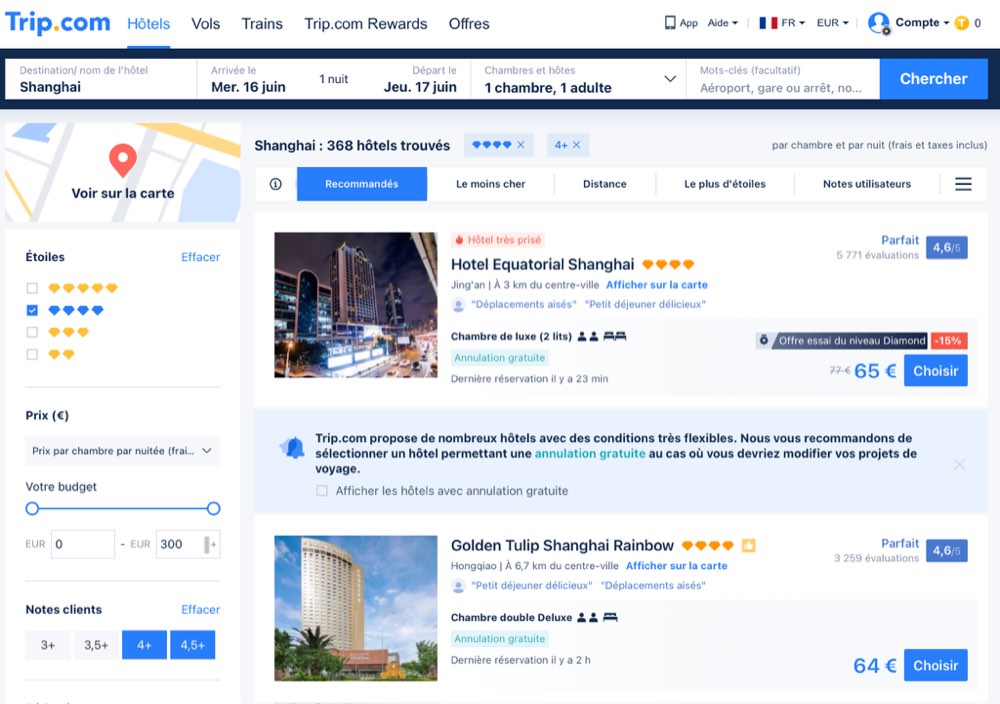Sort by Notes utilisateurs
This screenshot has height=704, width=1000.
point(867,184)
